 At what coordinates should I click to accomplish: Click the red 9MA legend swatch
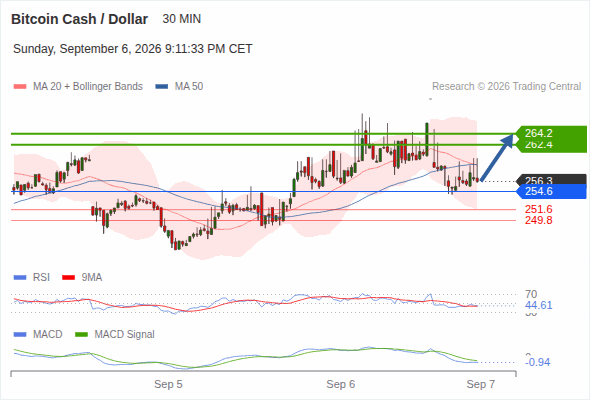(x=68, y=278)
